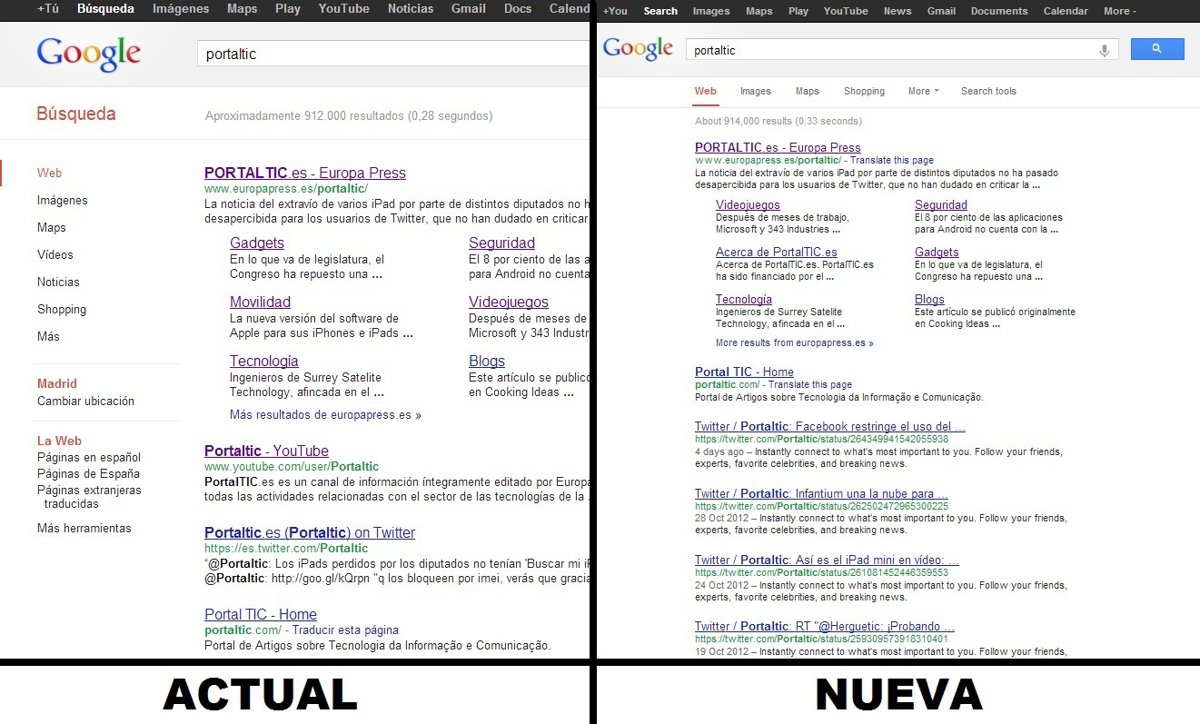Image resolution: width=1200 pixels, height=724 pixels.
Task: Click More results from europapress.es link
Action: tap(794, 342)
